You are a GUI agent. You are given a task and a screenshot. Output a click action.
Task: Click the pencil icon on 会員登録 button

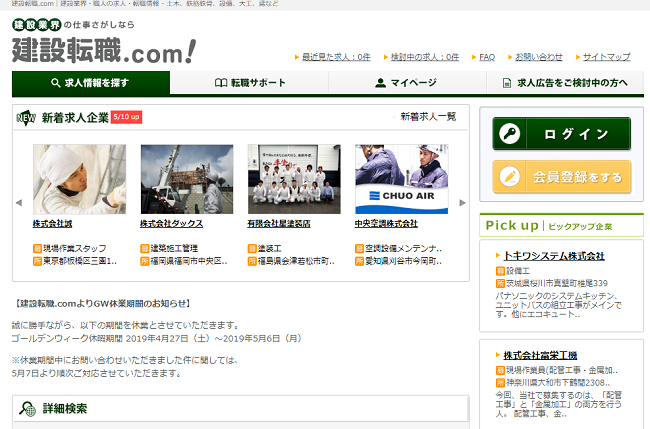pos(510,177)
